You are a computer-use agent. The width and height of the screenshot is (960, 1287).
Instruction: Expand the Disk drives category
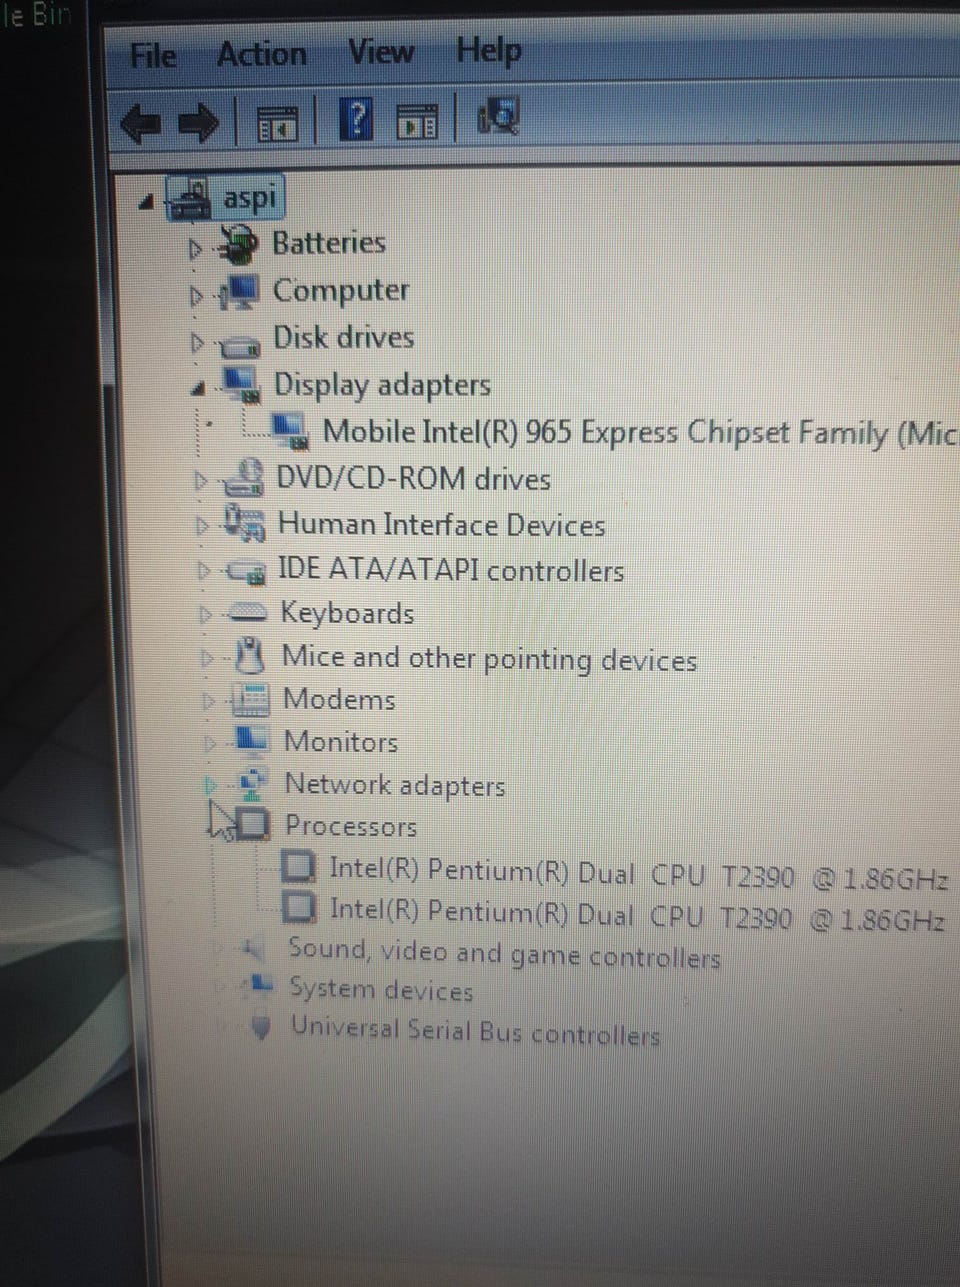198,343
